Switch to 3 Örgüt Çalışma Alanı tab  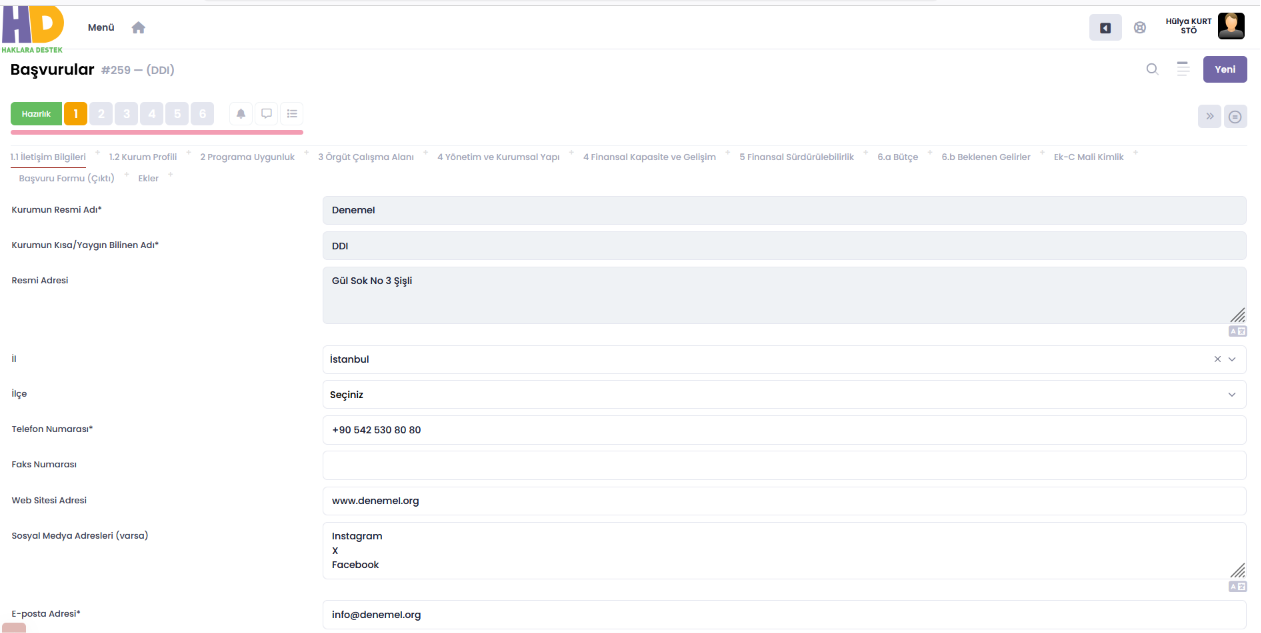click(x=366, y=157)
